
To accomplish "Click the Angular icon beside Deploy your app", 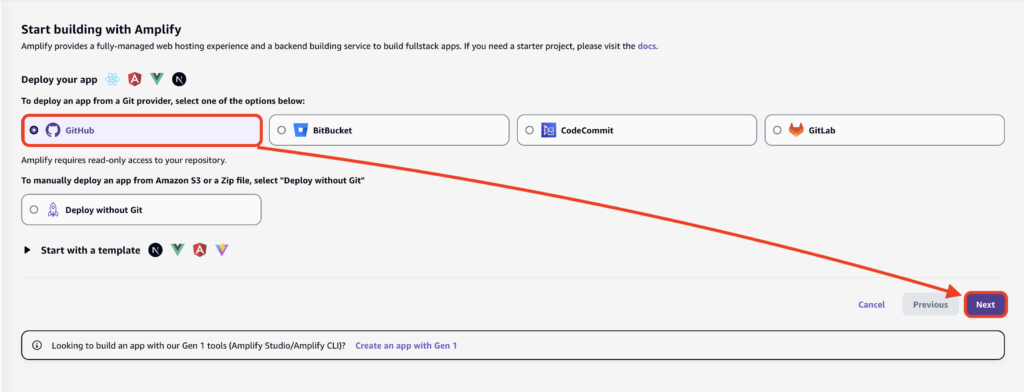I will click(135, 80).
